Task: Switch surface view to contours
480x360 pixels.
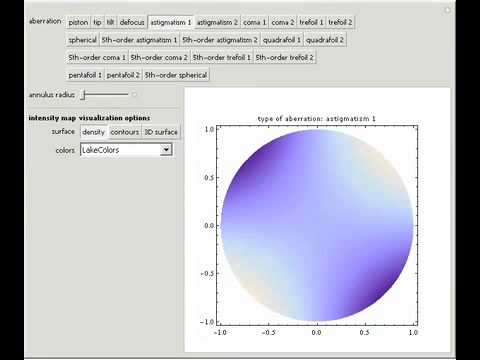Action: coord(125,132)
